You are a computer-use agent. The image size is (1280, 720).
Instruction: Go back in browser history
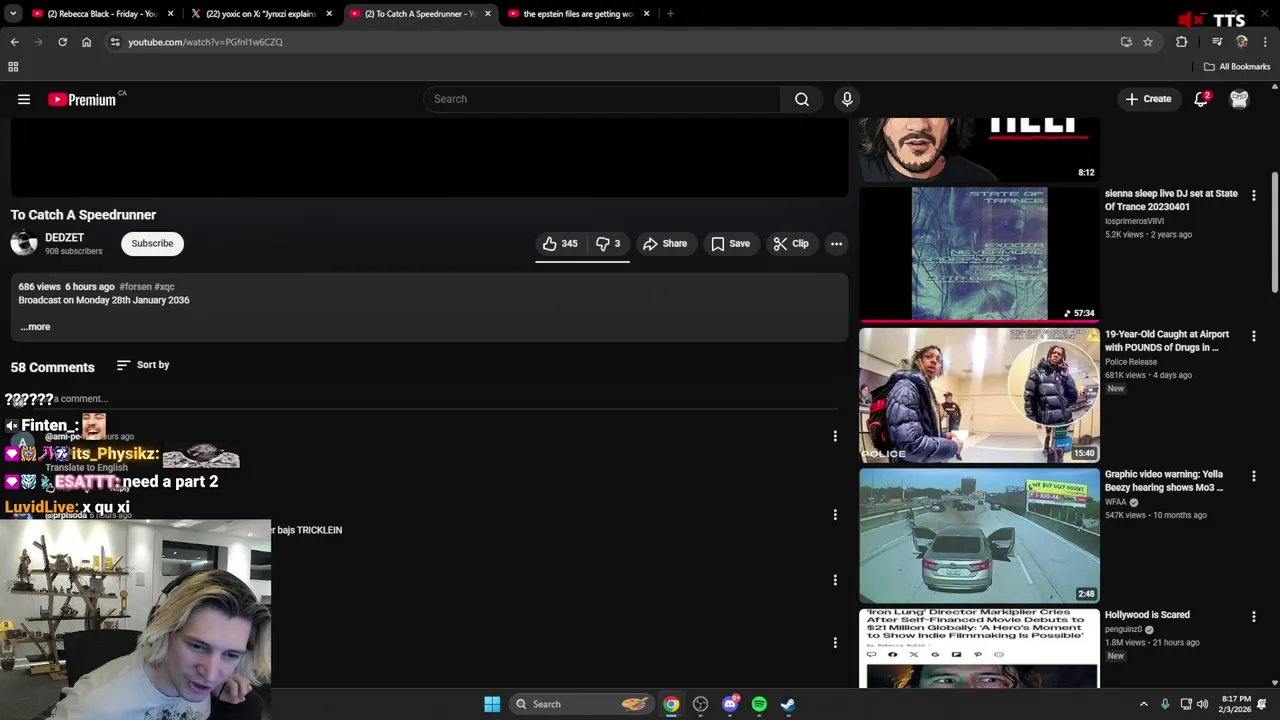pyautogui.click(x=15, y=42)
